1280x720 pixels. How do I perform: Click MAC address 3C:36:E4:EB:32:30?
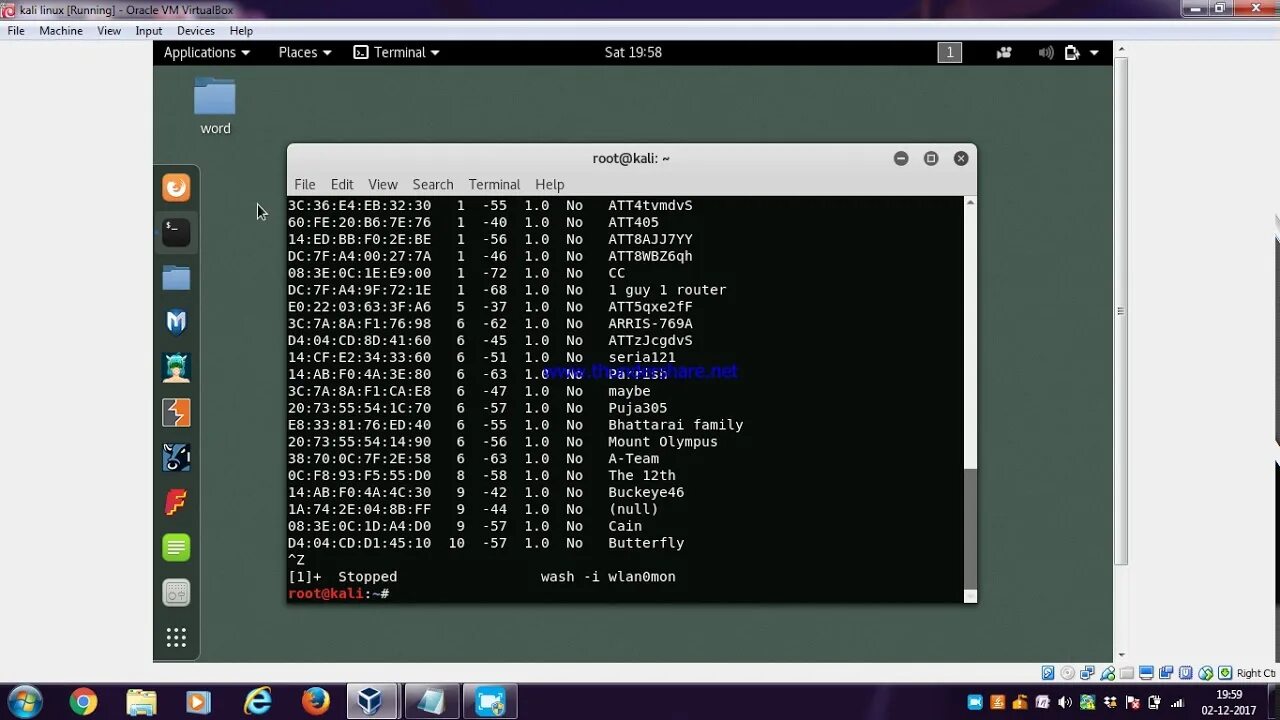coord(359,206)
